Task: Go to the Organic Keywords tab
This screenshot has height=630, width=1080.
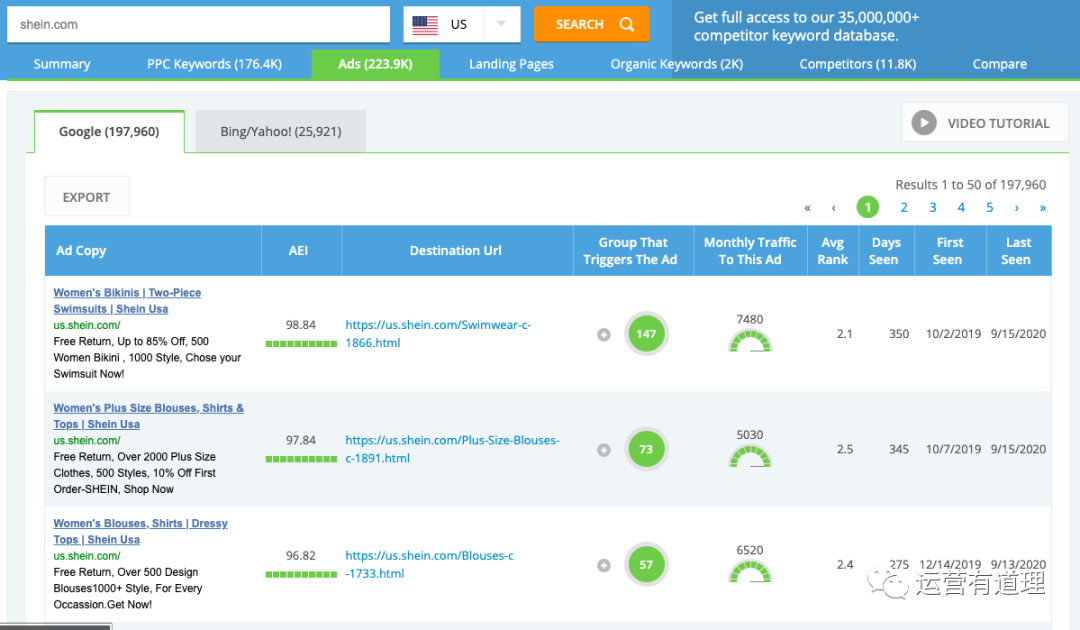Action: [x=677, y=64]
